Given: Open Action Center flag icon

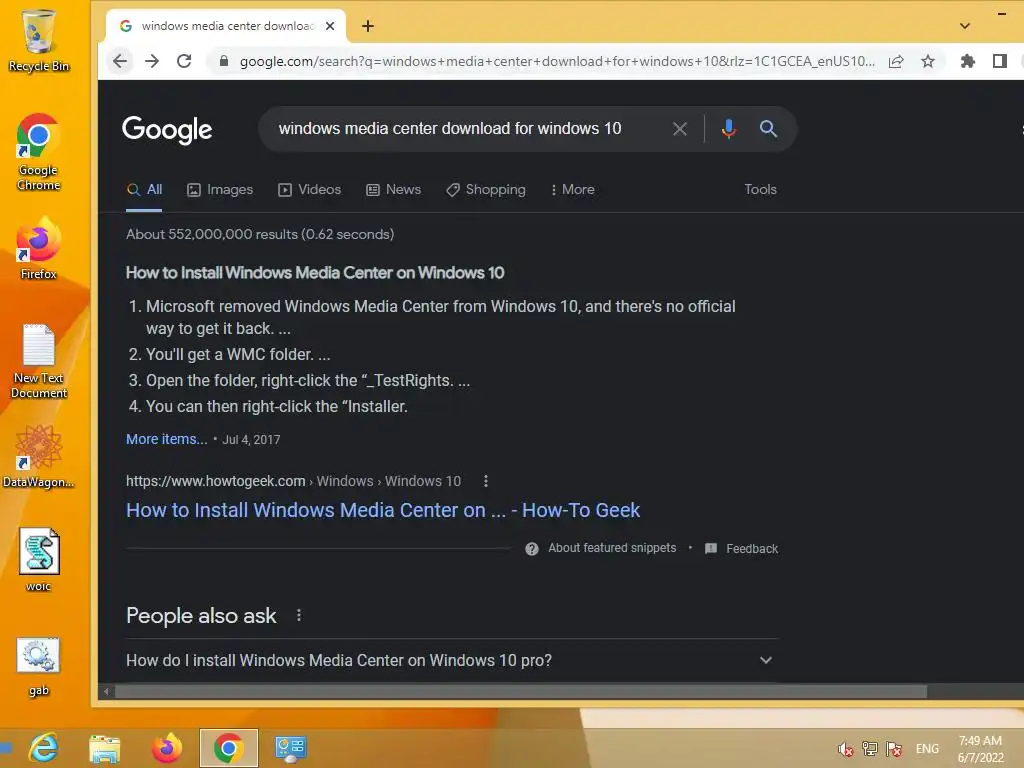Looking at the screenshot, I should [x=894, y=749].
